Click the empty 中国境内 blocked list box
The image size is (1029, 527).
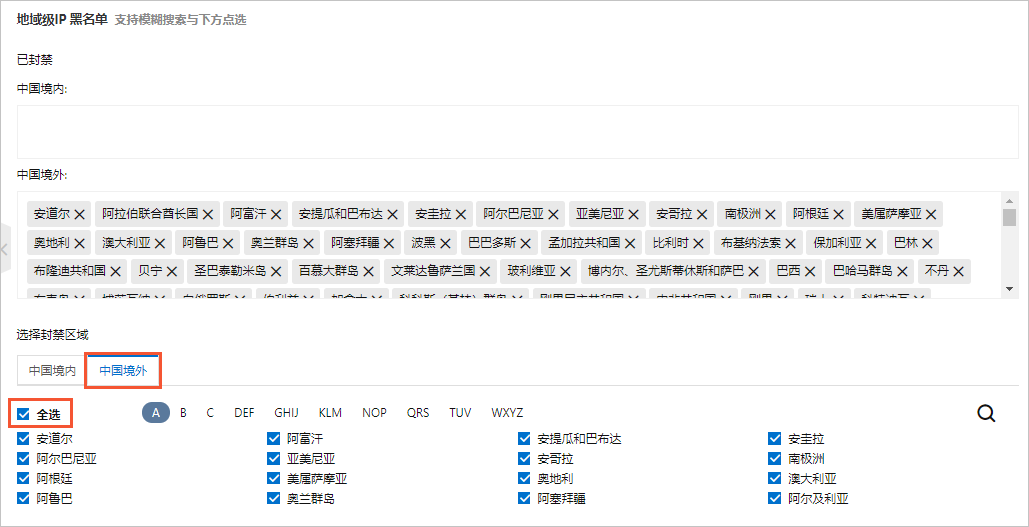point(518,131)
